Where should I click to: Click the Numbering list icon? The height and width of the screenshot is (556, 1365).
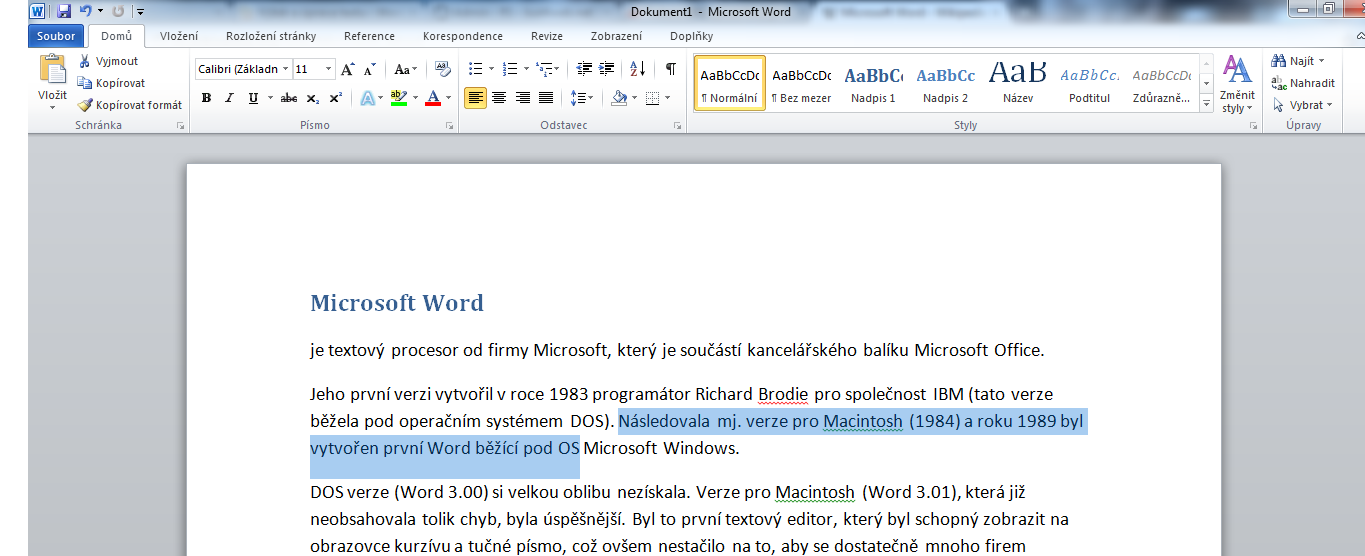tap(509, 69)
